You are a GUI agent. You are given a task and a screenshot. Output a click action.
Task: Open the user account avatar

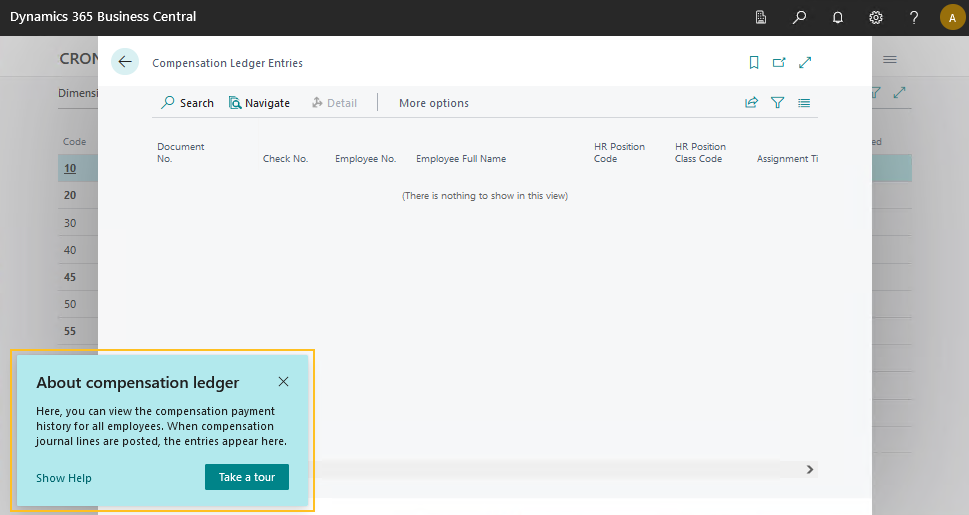pos(951,17)
